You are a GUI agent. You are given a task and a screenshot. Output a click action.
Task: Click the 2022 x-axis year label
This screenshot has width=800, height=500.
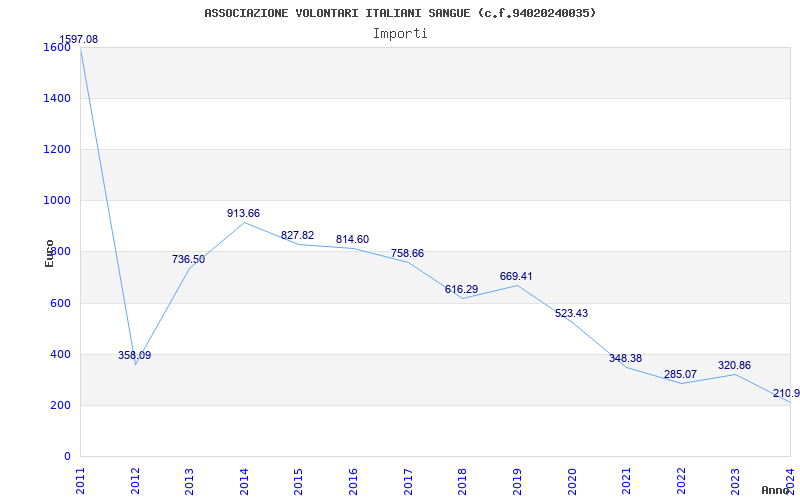coord(681,481)
